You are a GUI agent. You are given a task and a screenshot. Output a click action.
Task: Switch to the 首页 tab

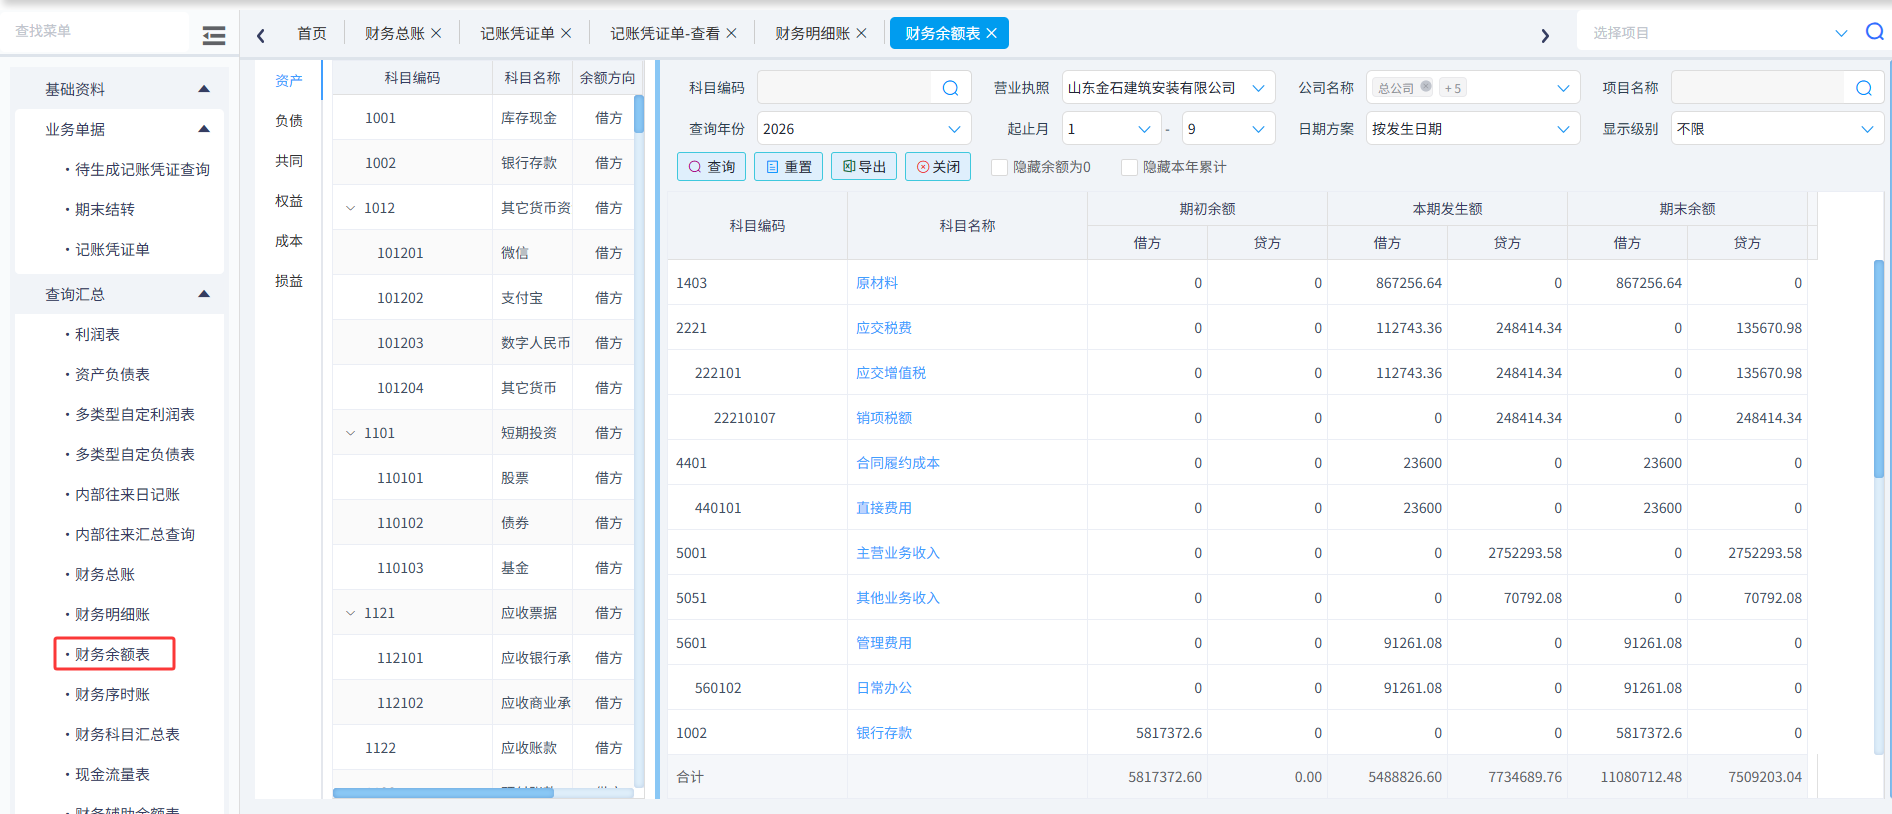coord(312,33)
